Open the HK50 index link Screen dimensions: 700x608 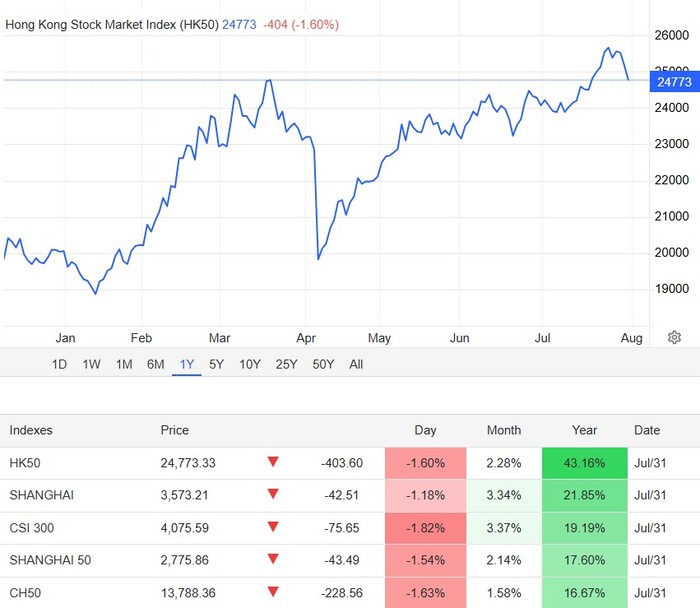click(x=25, y=463)
